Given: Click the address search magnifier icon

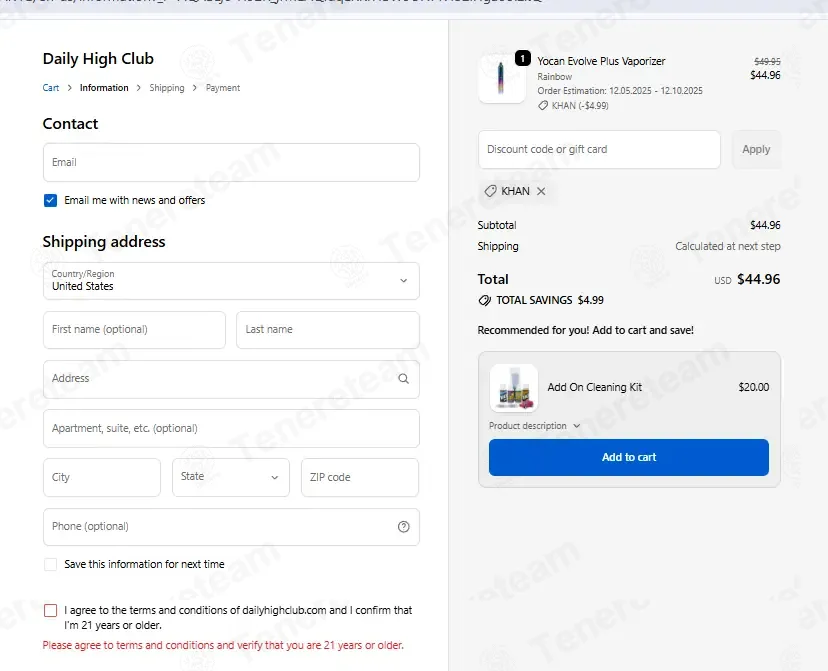Looking at the screenshot, I should [403, 379].
